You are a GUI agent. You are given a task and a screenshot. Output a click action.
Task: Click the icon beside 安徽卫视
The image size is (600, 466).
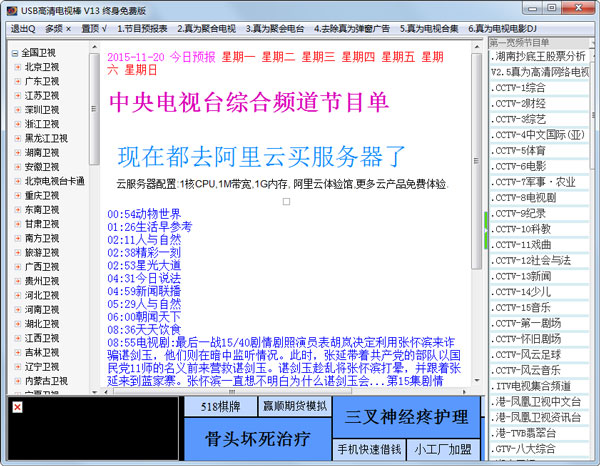[x=18, y=167]
